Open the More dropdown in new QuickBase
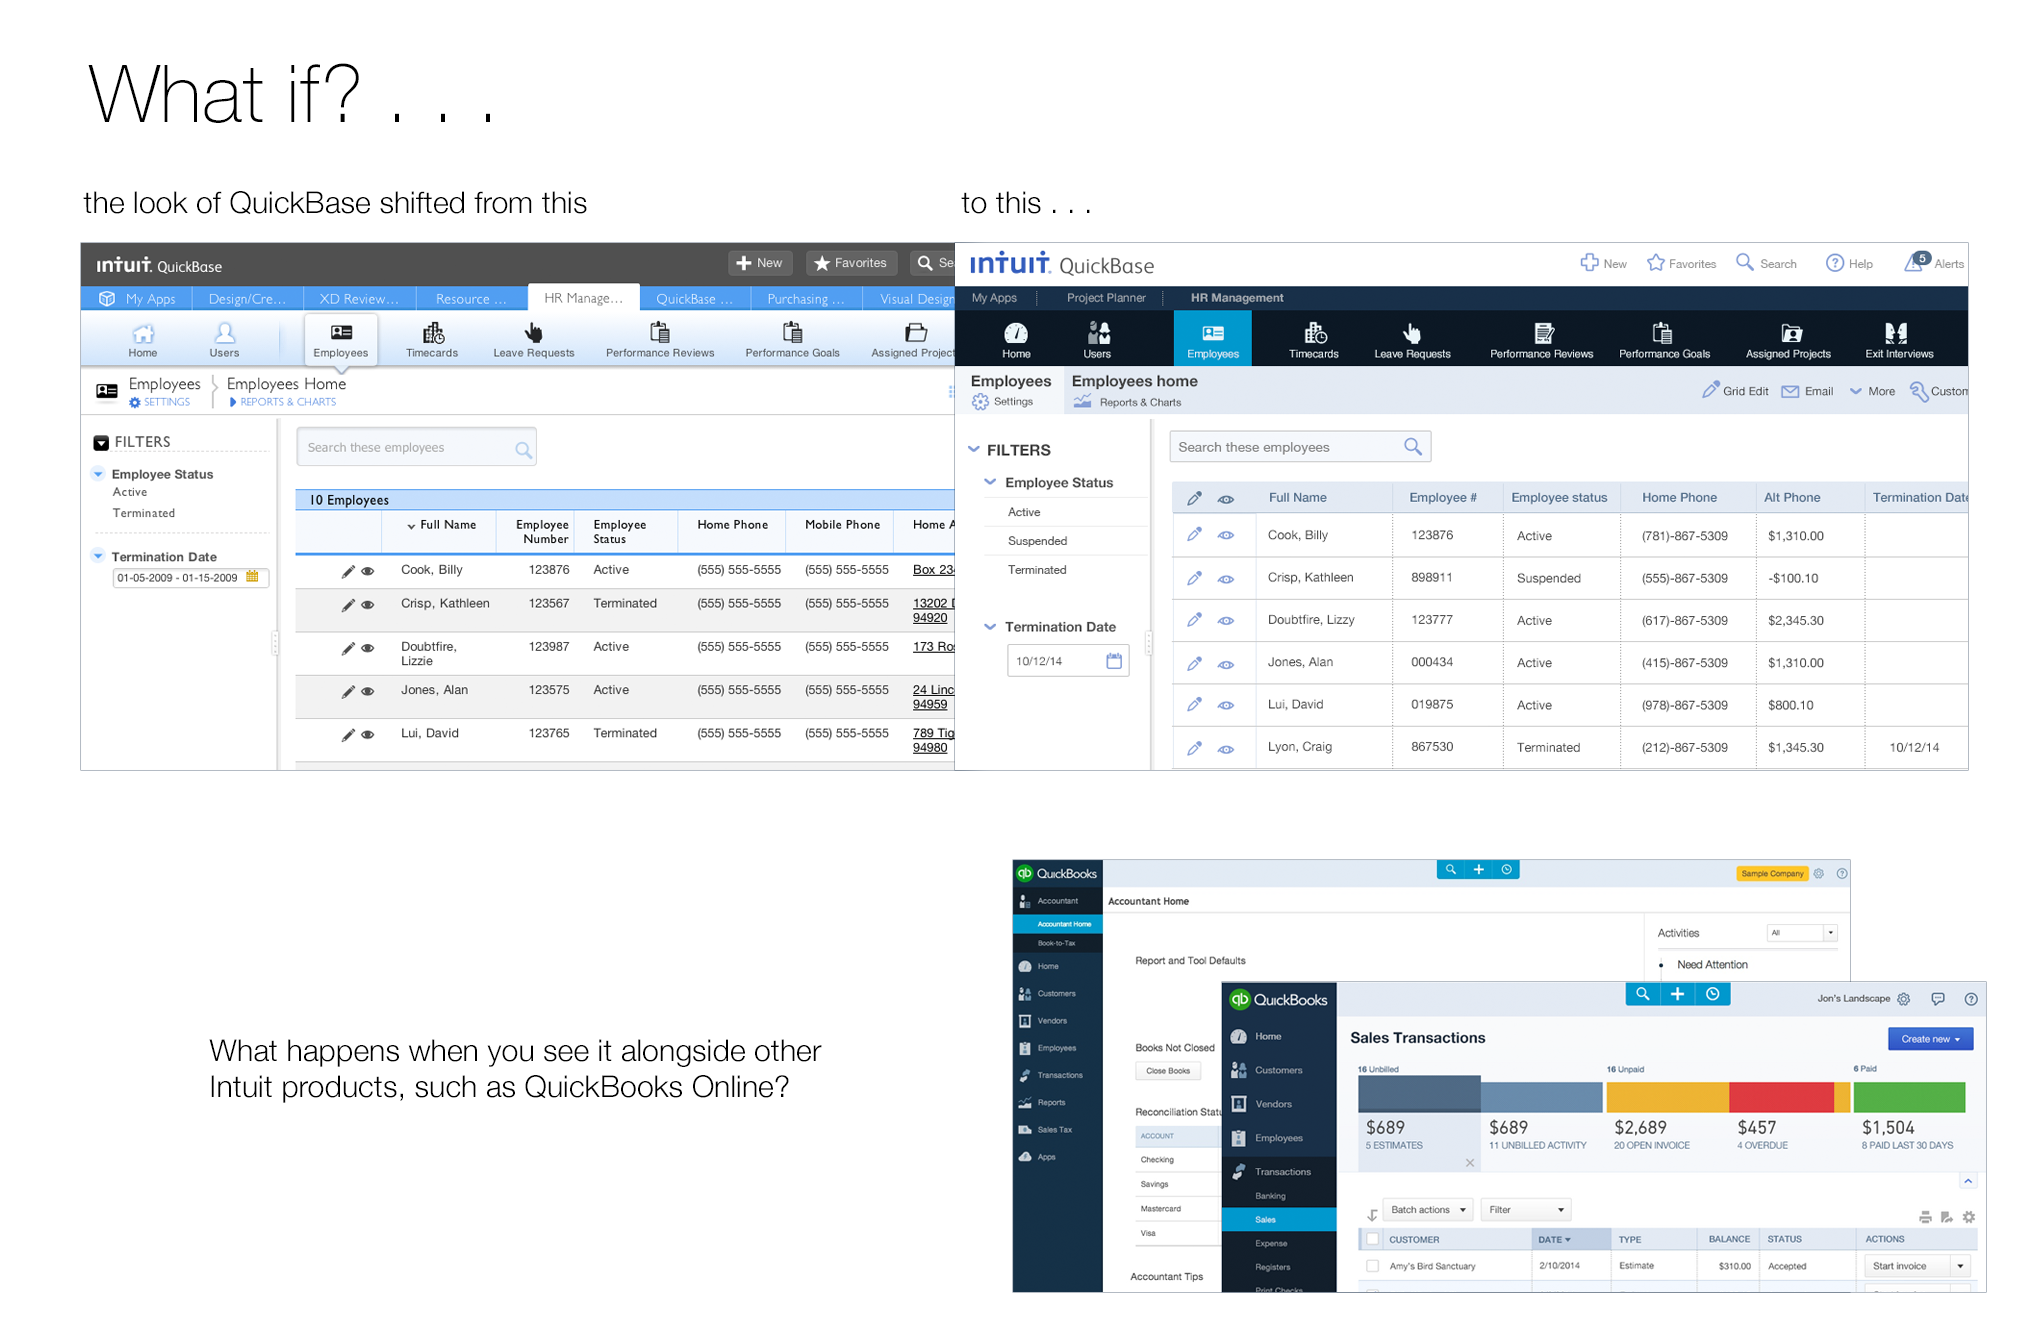 point(1872,391)
